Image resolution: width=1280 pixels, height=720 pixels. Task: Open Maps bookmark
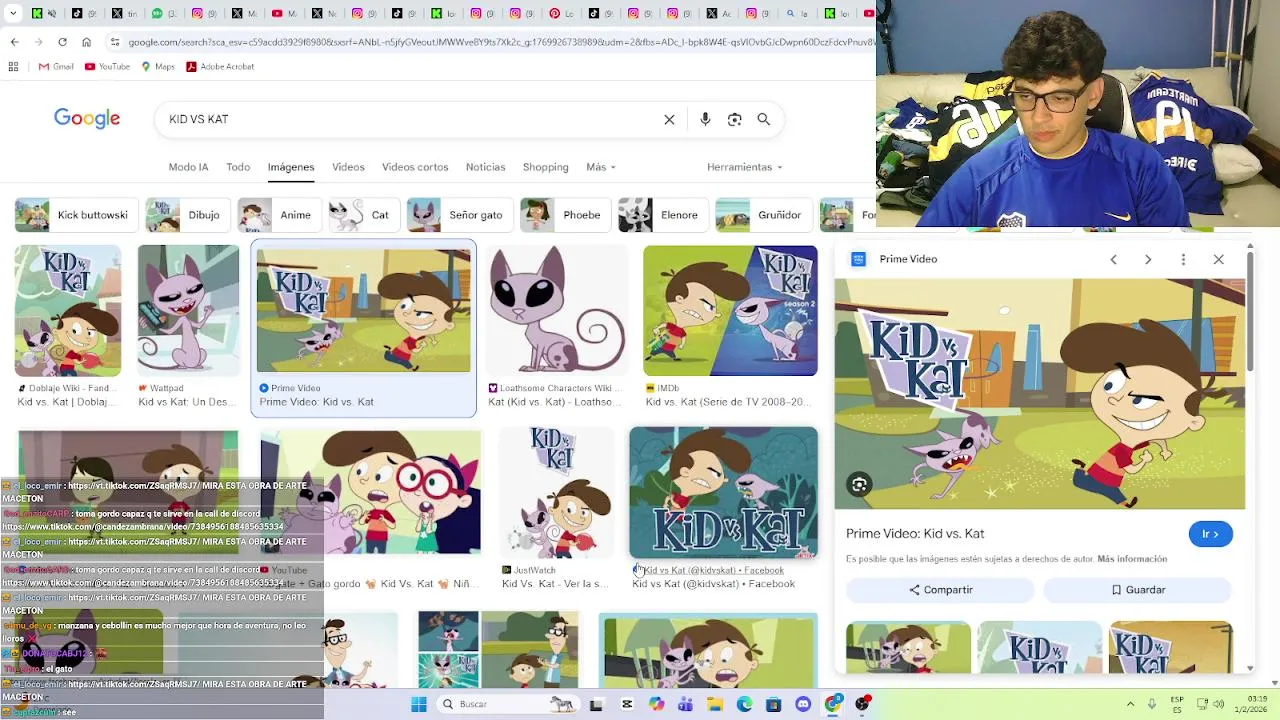coord(158,67)
